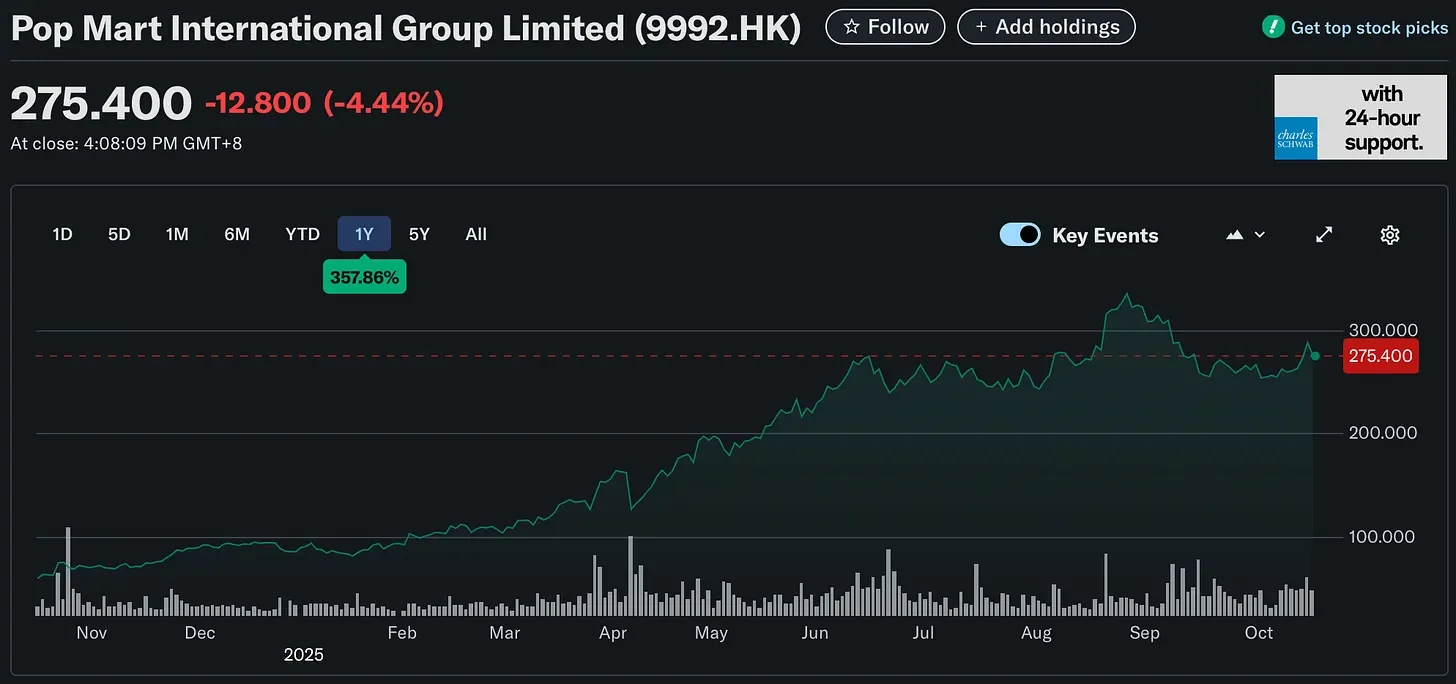Select the 1M time range
Image resolution: width=1456 pixels, height=684 pixels.
[177, 234]
